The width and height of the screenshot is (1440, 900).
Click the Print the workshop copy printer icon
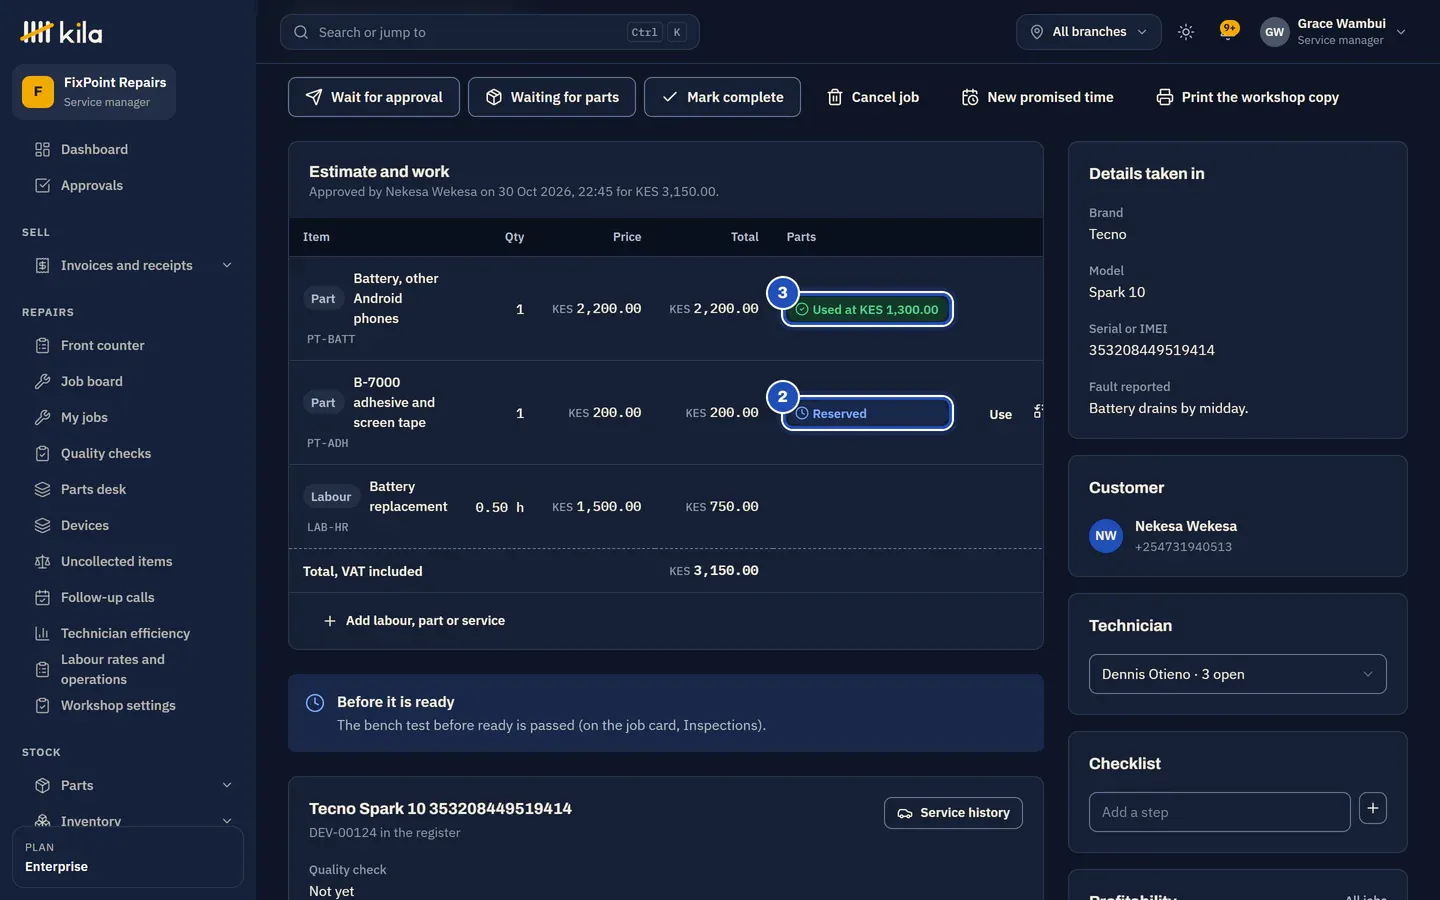(x=1165, y=97)
